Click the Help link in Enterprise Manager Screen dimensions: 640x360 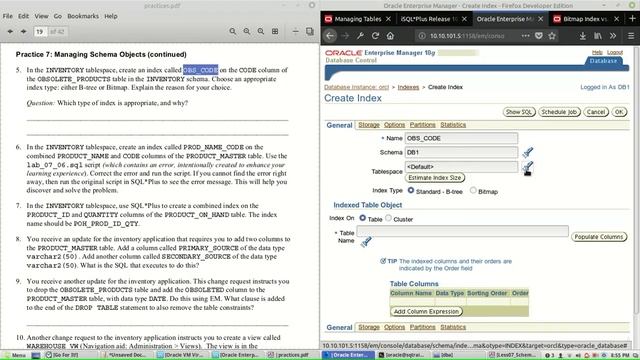[597, 52]
